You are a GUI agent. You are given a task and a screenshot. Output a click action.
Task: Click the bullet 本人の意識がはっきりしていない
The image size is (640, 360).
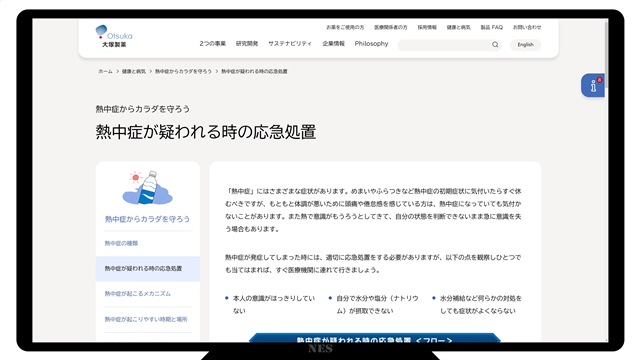click(274, 304)
